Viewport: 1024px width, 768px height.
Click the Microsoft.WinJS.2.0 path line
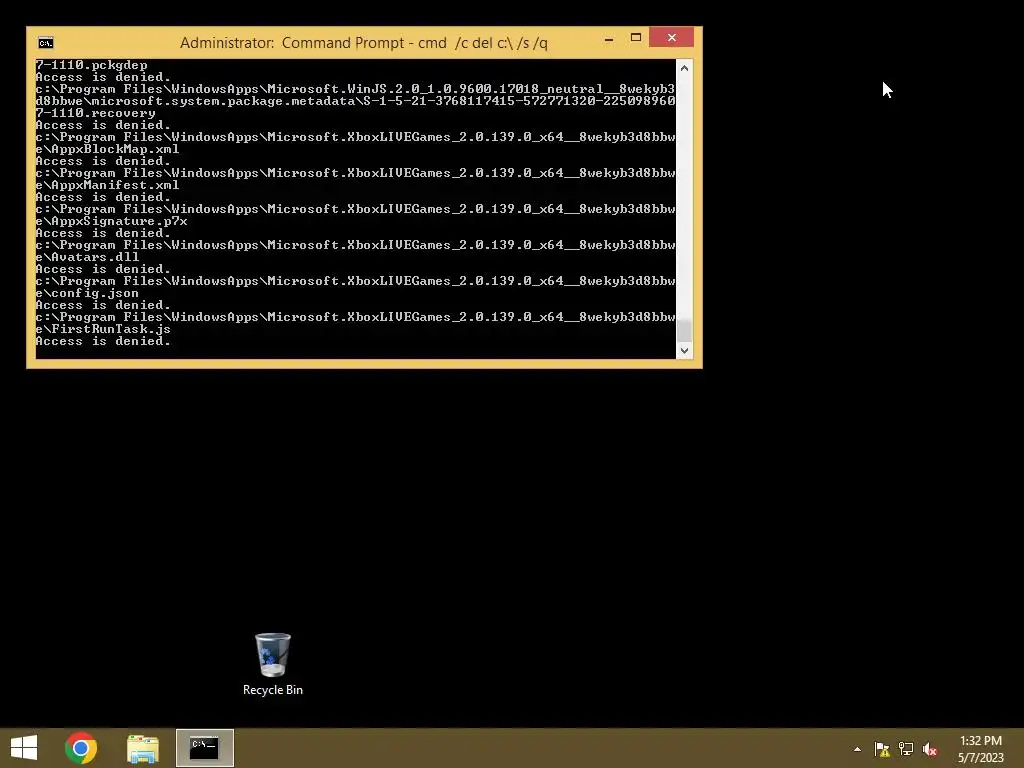click(355, 89)
